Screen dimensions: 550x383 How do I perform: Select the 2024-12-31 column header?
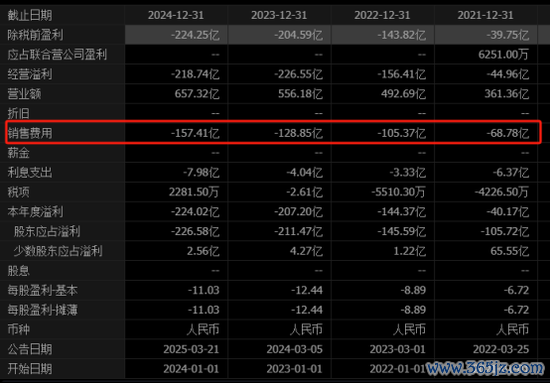pyautogui.click(x=176, y=15)
